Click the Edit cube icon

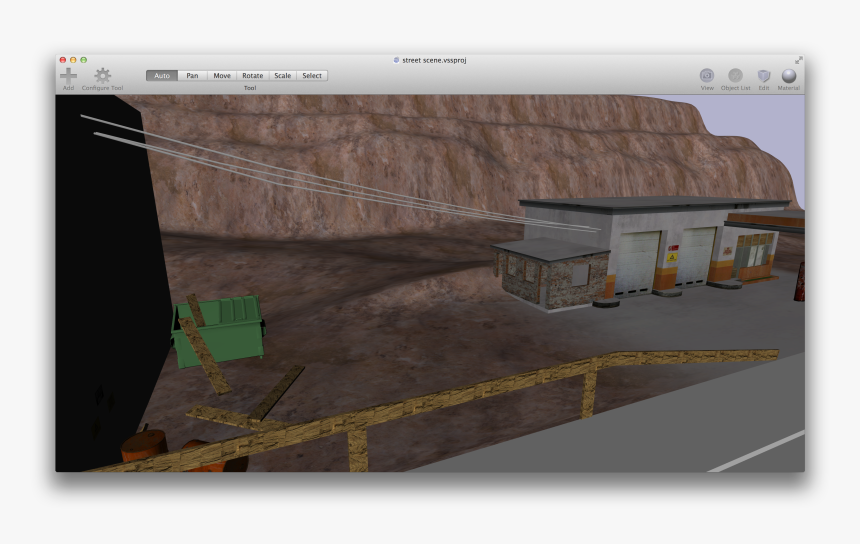[x=764, y=76]
